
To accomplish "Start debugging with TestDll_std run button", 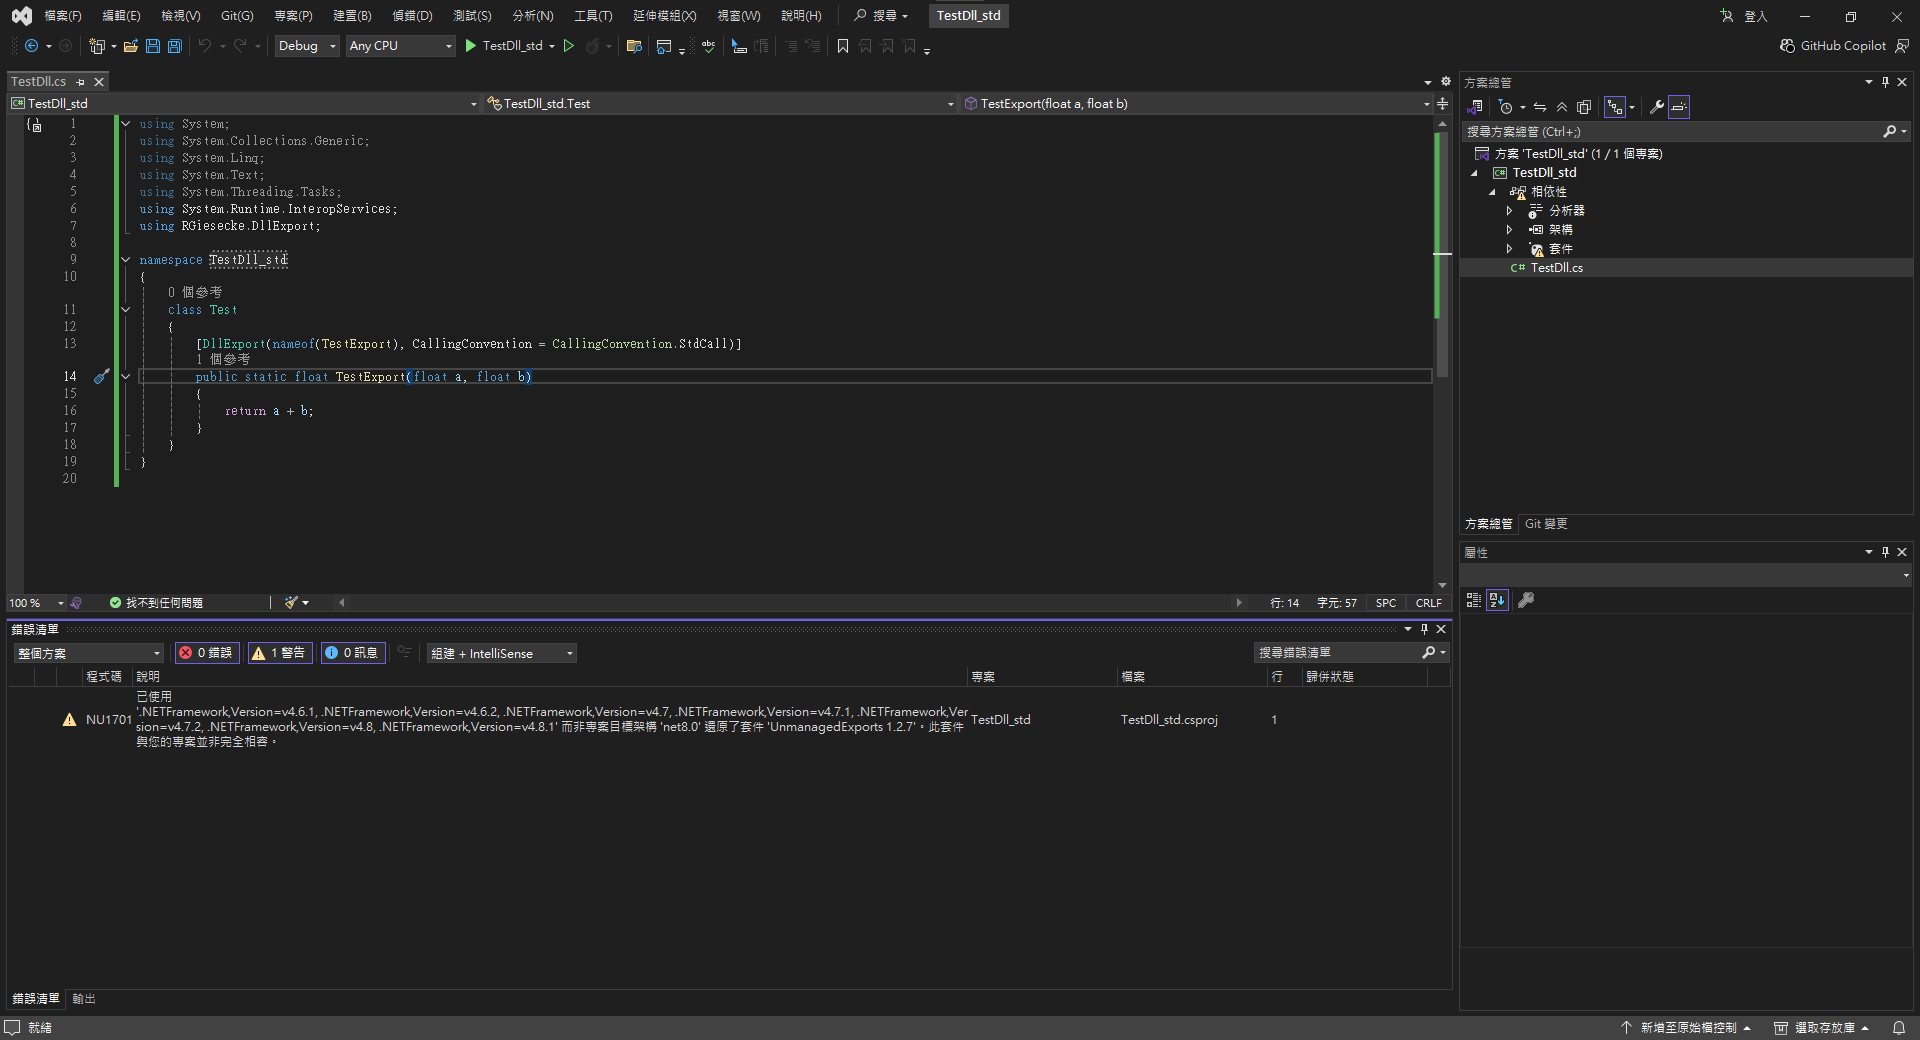I will pyautogui.click(x=505, y=46).
